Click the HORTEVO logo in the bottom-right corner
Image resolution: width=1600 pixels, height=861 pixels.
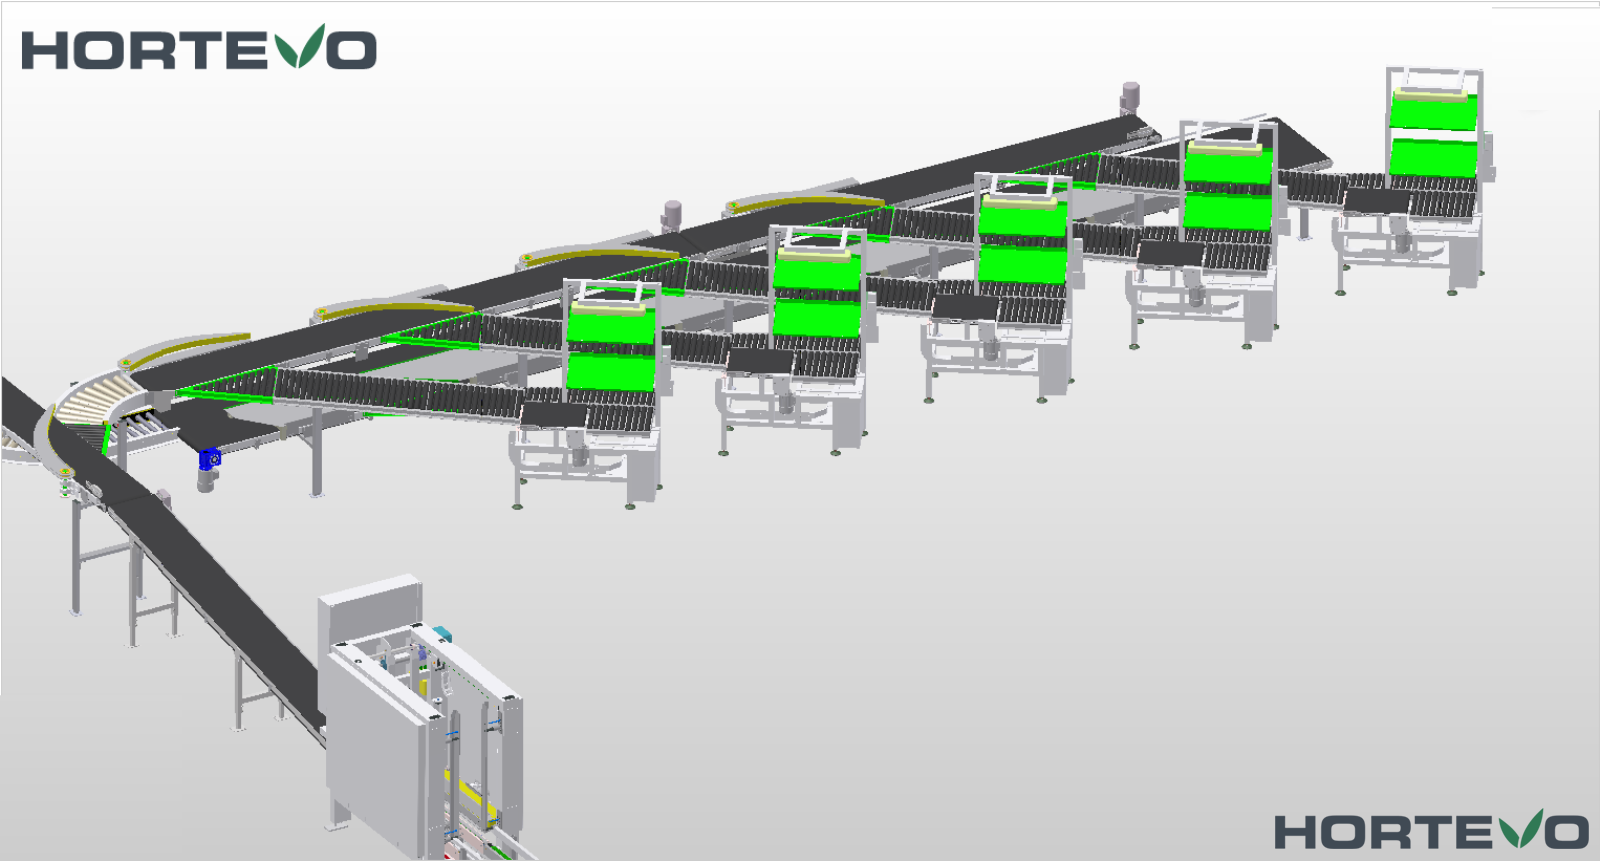pos(1430,831)
